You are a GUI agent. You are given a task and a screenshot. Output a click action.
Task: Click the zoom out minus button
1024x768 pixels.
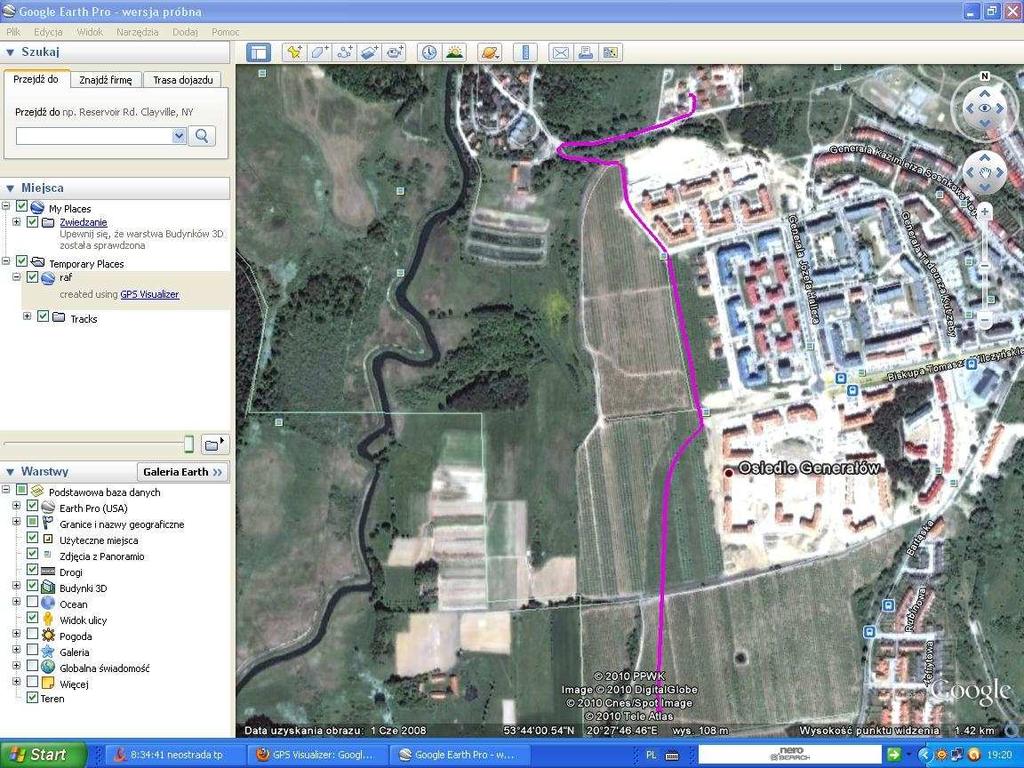985,321
